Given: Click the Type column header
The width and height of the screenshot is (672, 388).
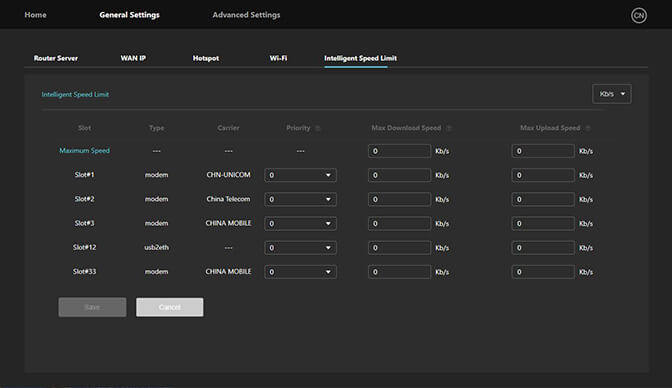Looking at the screenshot, I should tap(156, 128).
